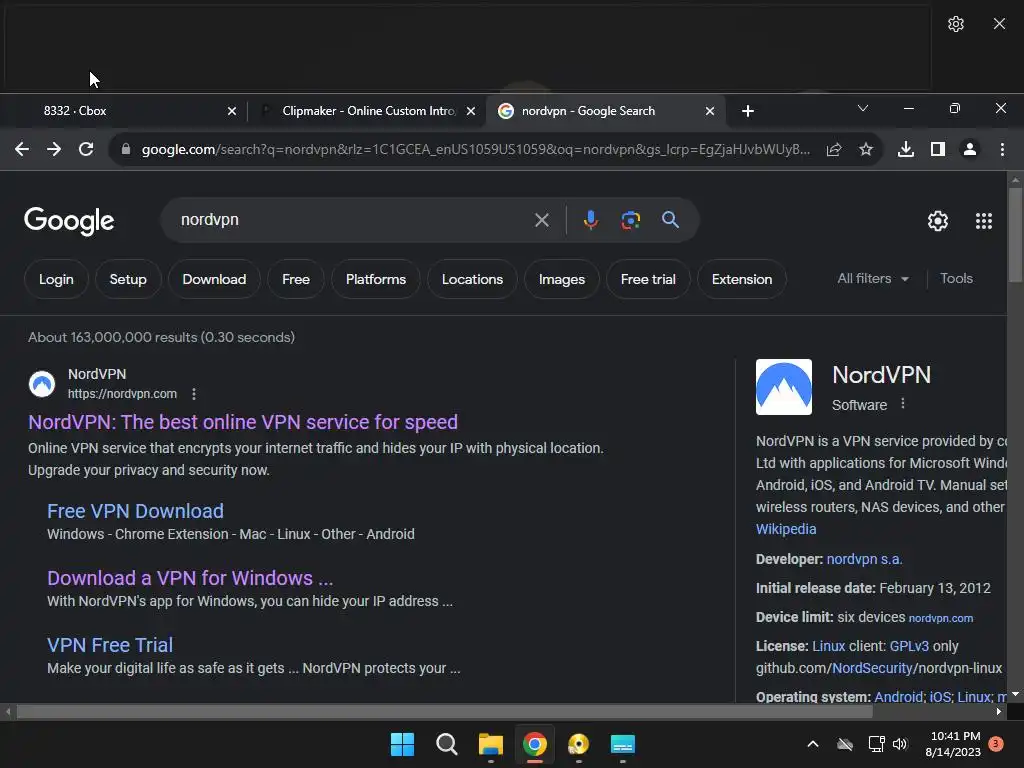Open more options for the nordvpn.com result
Viewport: 1024px width, 768px height.
click(x=194, y=394)
